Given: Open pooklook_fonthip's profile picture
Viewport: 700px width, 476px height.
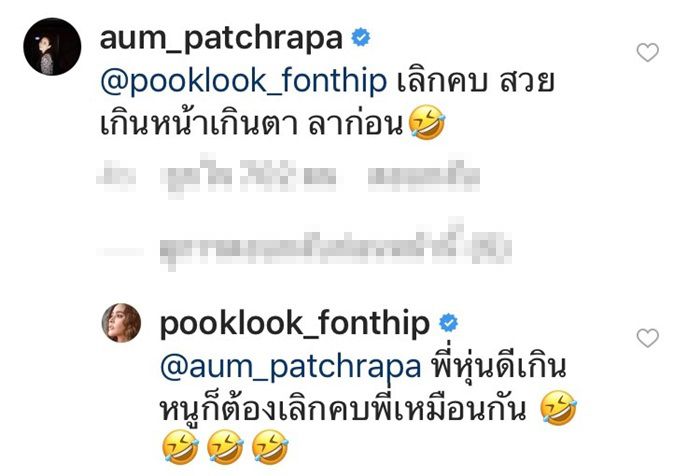Looking at the screenshot, I should [x=121, y=322].
